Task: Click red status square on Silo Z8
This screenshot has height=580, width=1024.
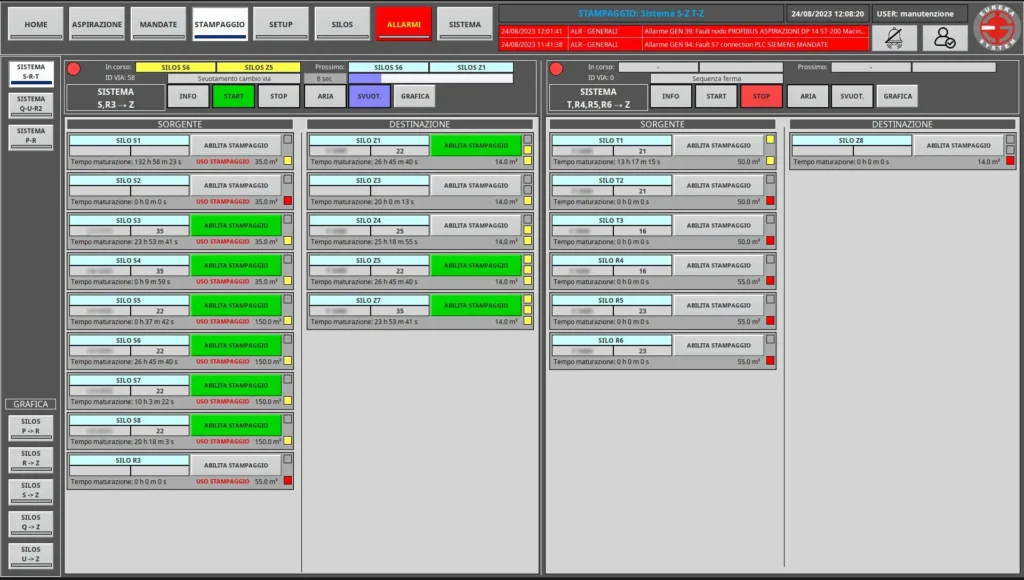Action: coord(1010,161)
